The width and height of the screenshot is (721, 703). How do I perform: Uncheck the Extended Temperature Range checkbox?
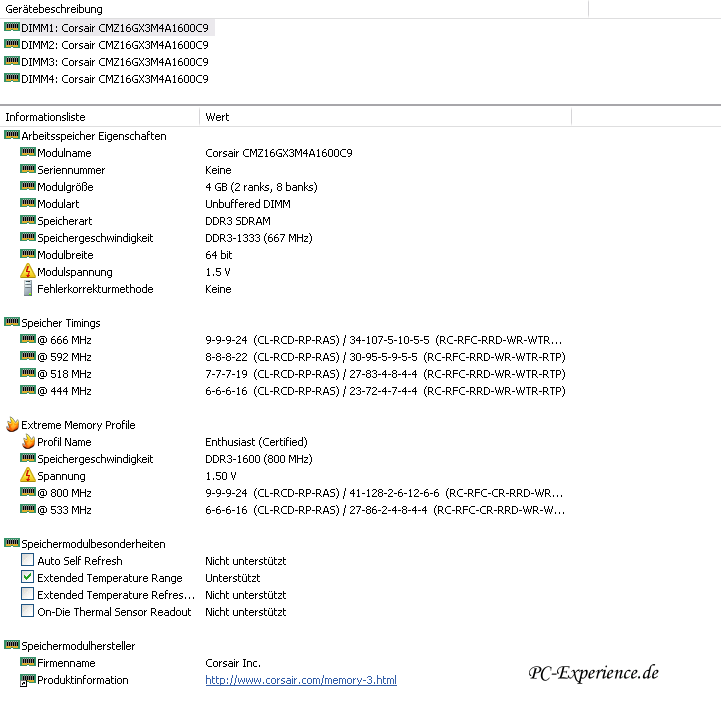point(28,578)
